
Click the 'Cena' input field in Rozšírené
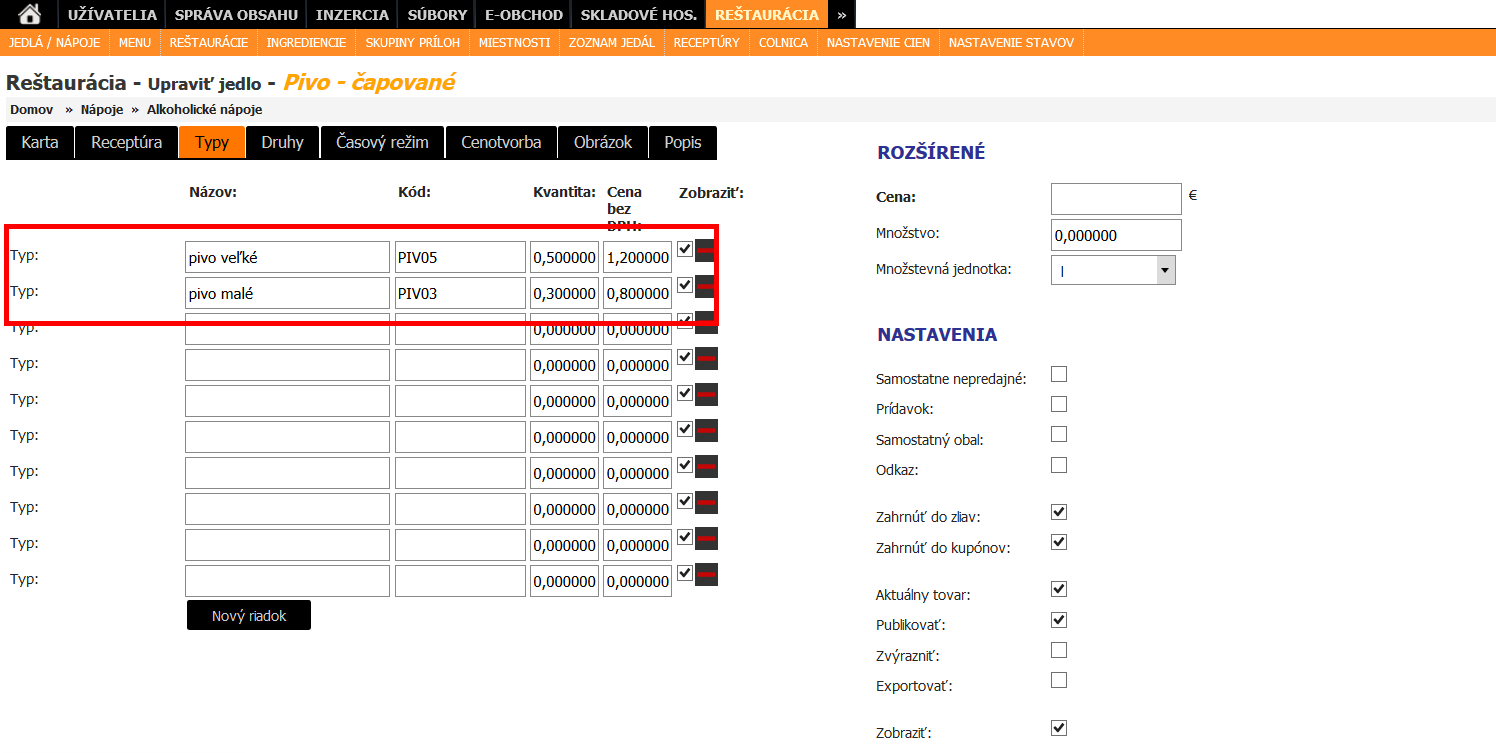1116,198
